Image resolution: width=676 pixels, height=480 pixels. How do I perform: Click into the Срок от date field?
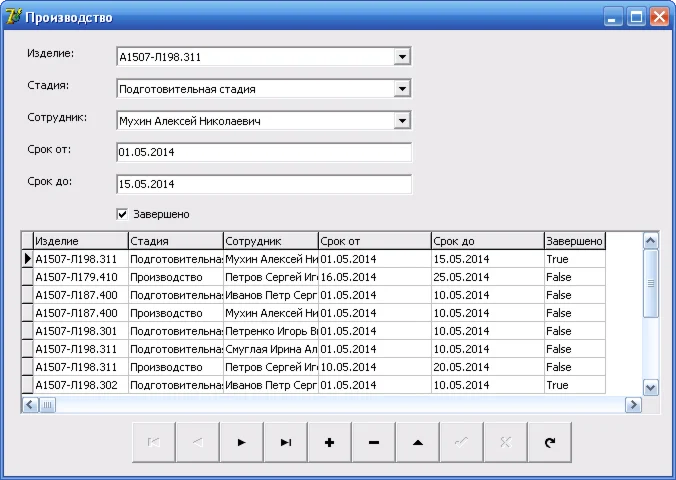263,153
